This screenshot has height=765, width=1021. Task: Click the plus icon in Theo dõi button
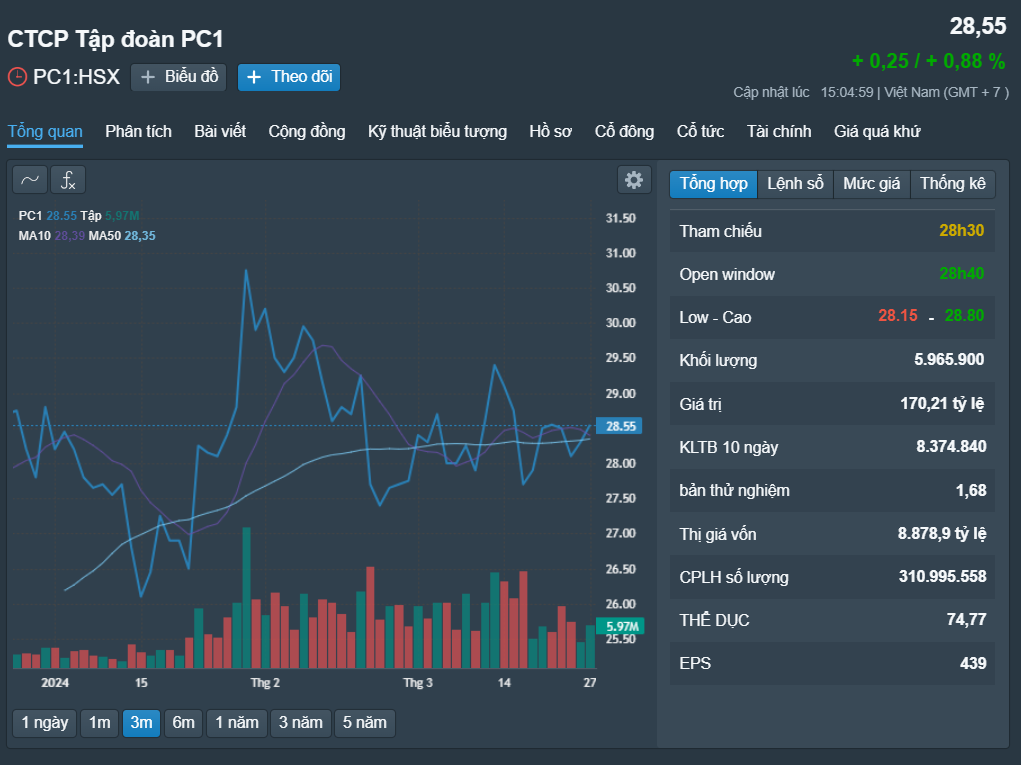(254, 77)
